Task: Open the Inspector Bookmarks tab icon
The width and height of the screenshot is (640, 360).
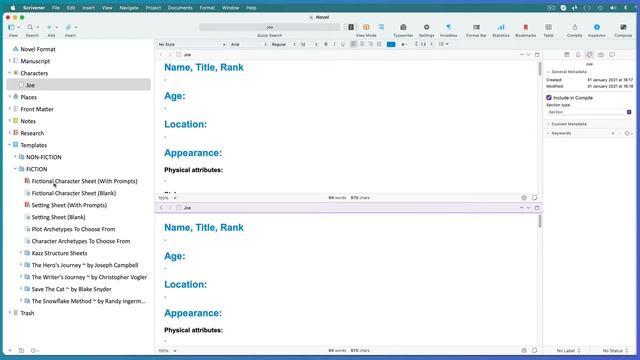Action: [578, 55]
